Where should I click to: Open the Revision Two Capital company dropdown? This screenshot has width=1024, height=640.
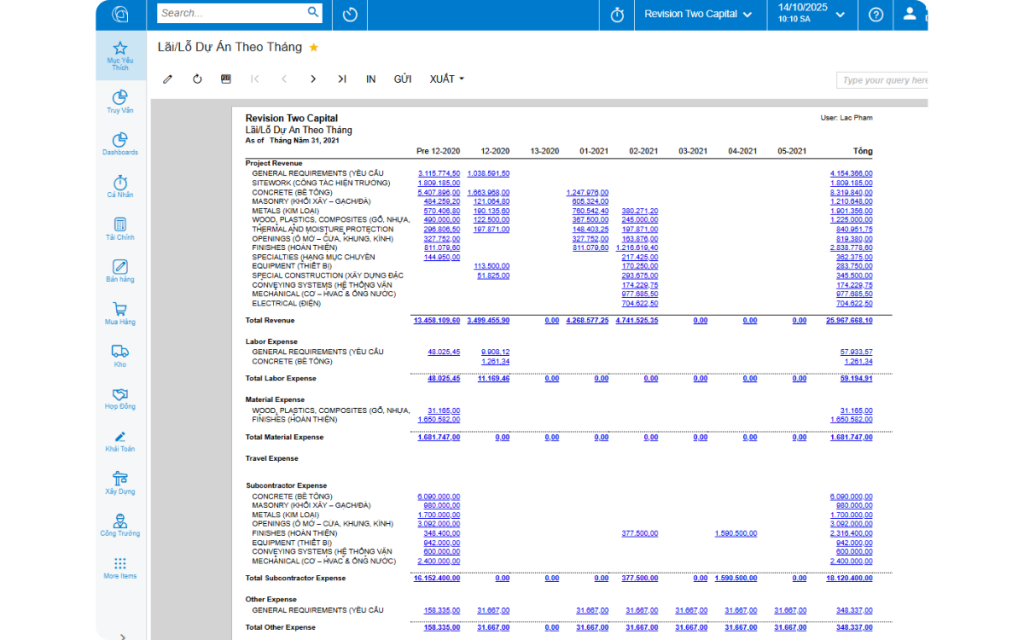click(698, 14)
